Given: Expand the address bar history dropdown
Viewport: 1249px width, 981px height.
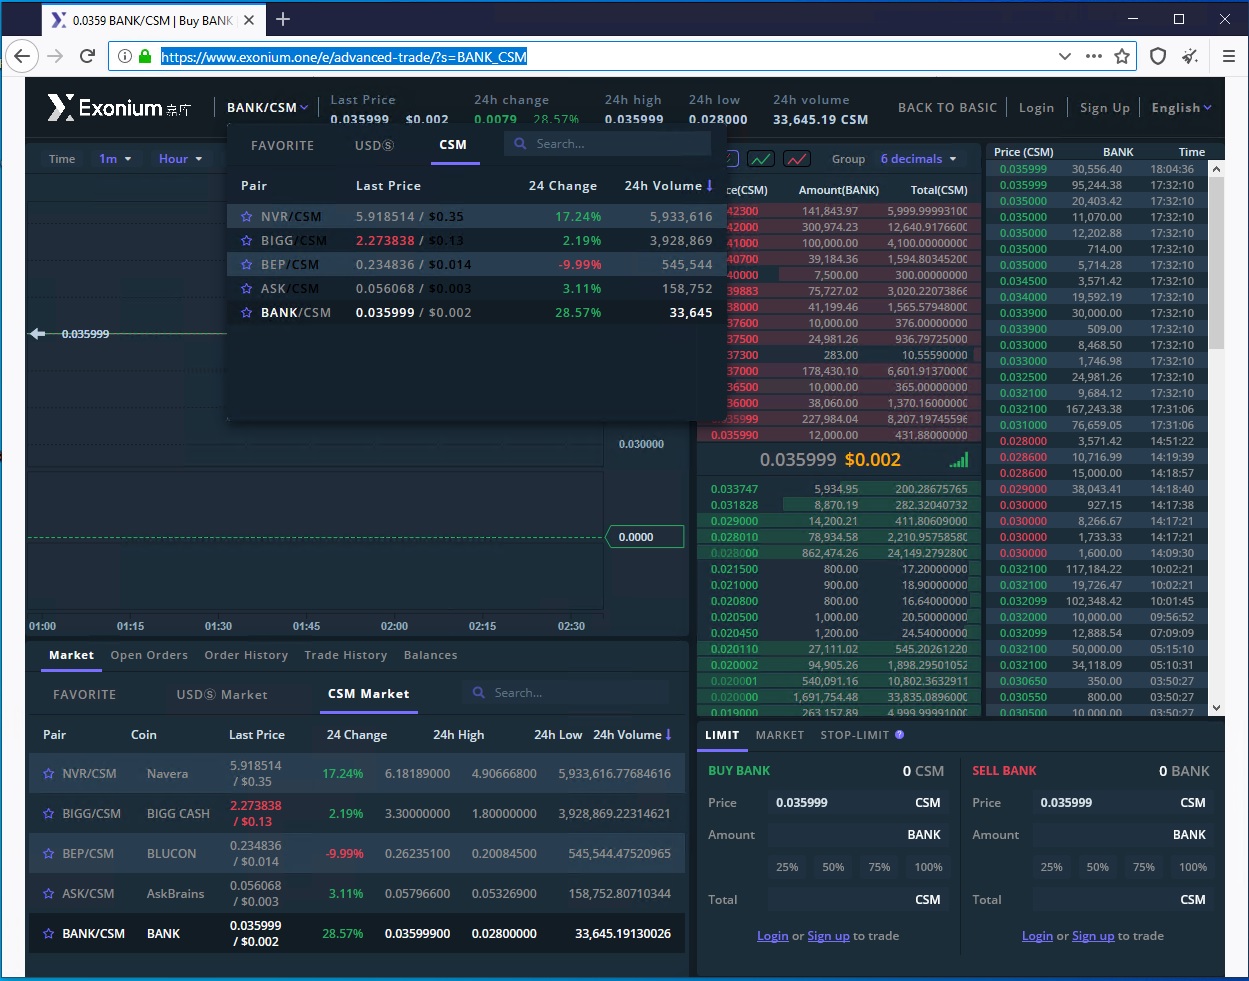Looking at the screenshot, I should (1065, 56).
